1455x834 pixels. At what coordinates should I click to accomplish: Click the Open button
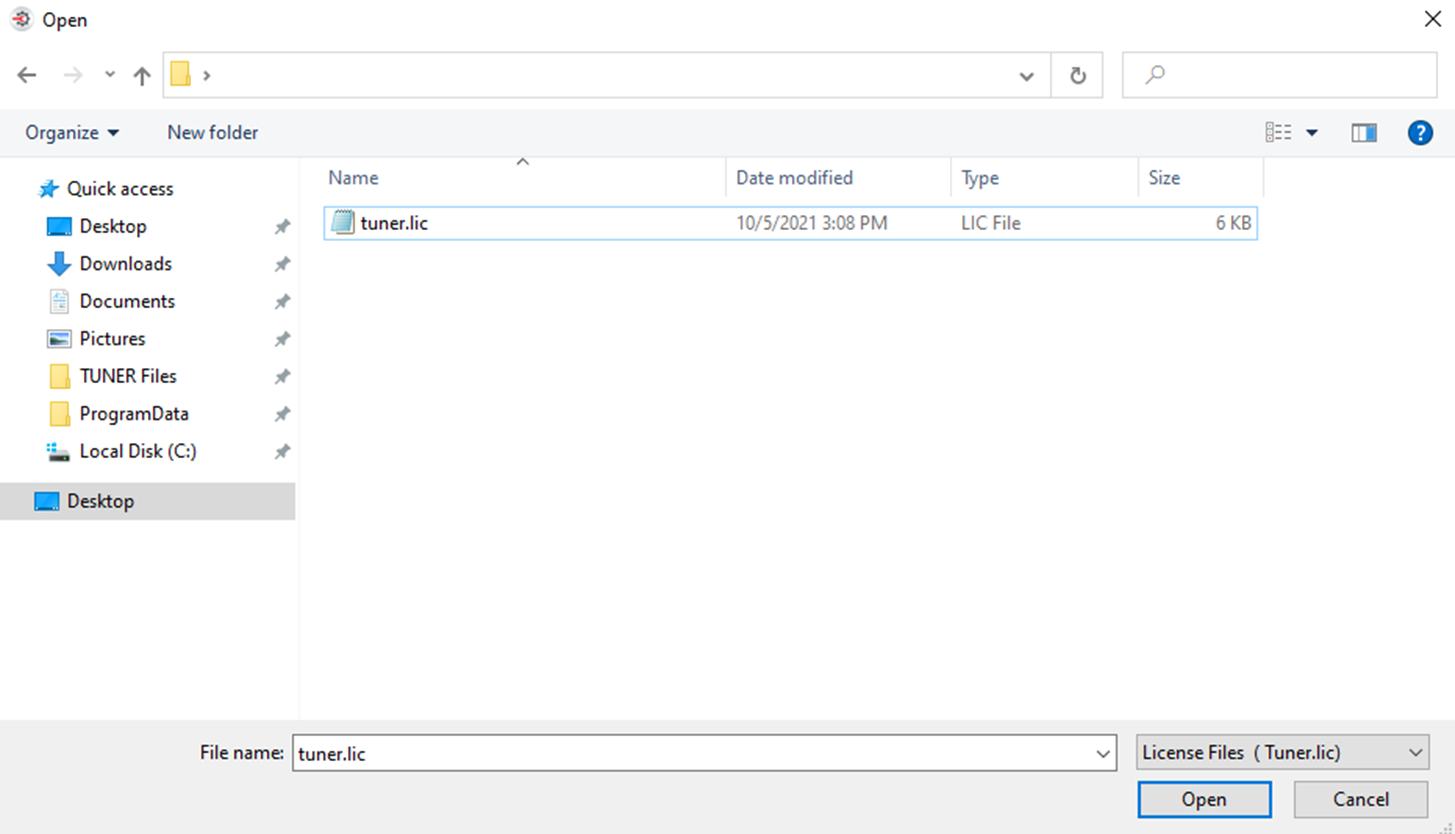(x=1203, y=799)
